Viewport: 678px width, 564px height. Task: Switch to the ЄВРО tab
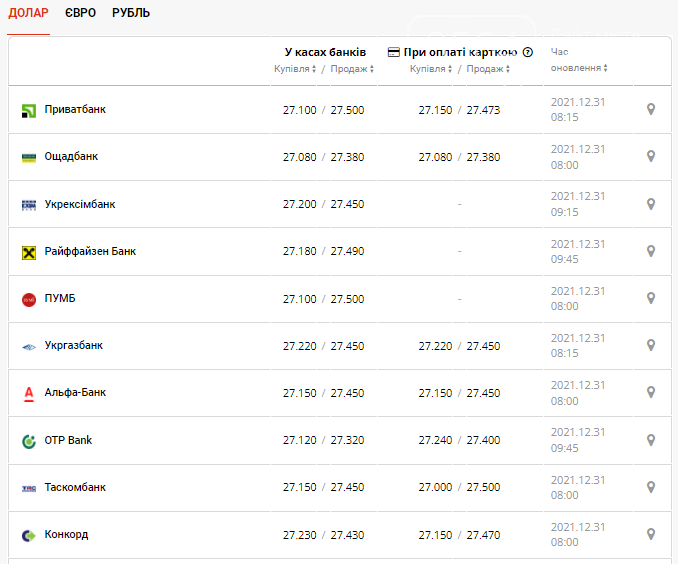click(x=80, y=13)
